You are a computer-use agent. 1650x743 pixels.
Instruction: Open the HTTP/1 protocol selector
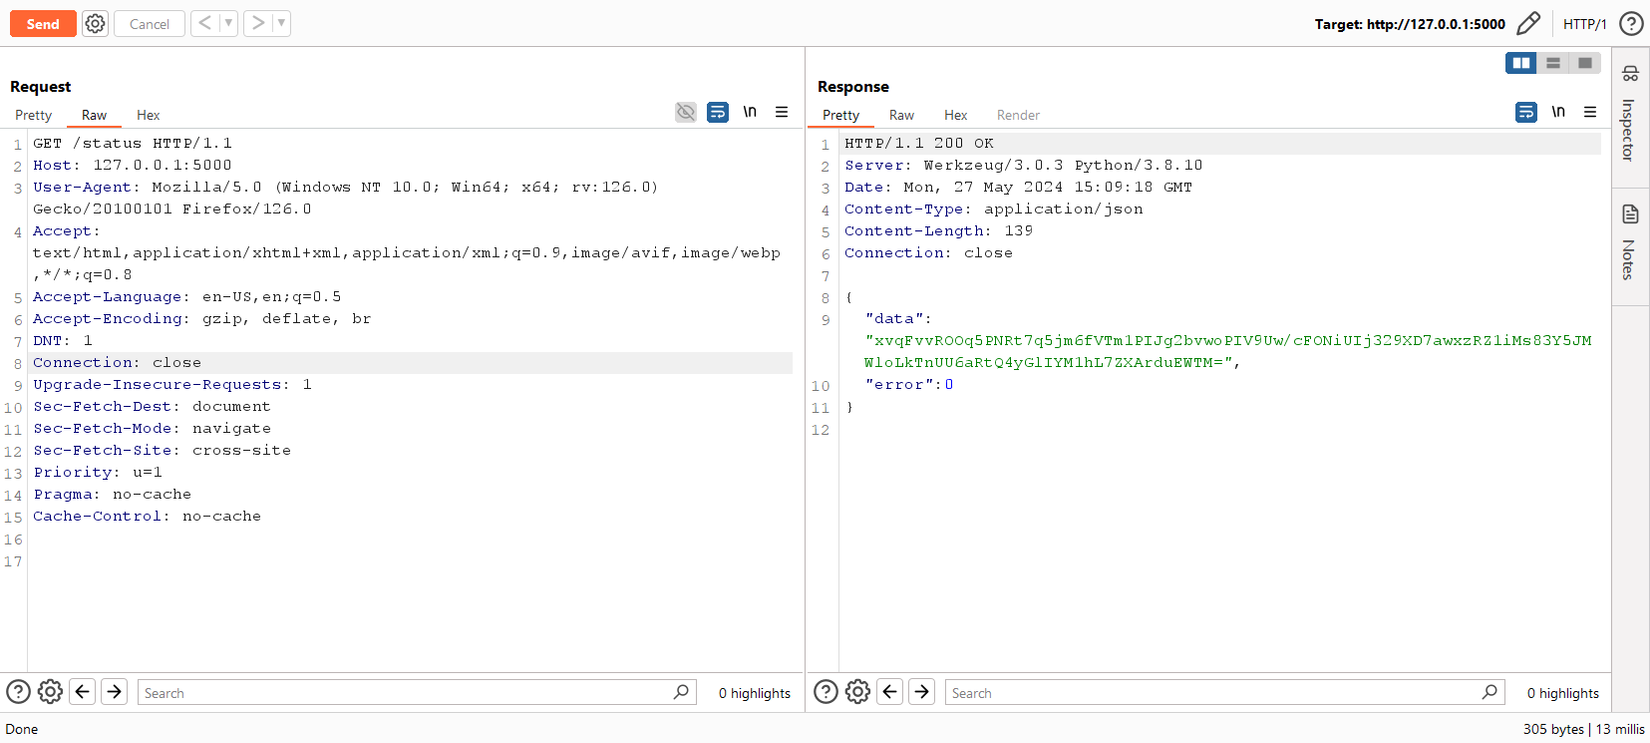pyautogui.click(x=1584, y=24)
